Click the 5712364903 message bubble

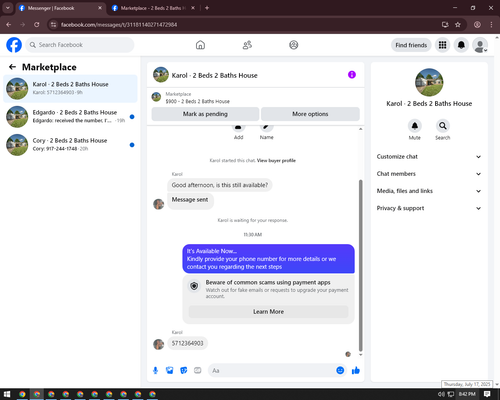click(x=187, y=343)
